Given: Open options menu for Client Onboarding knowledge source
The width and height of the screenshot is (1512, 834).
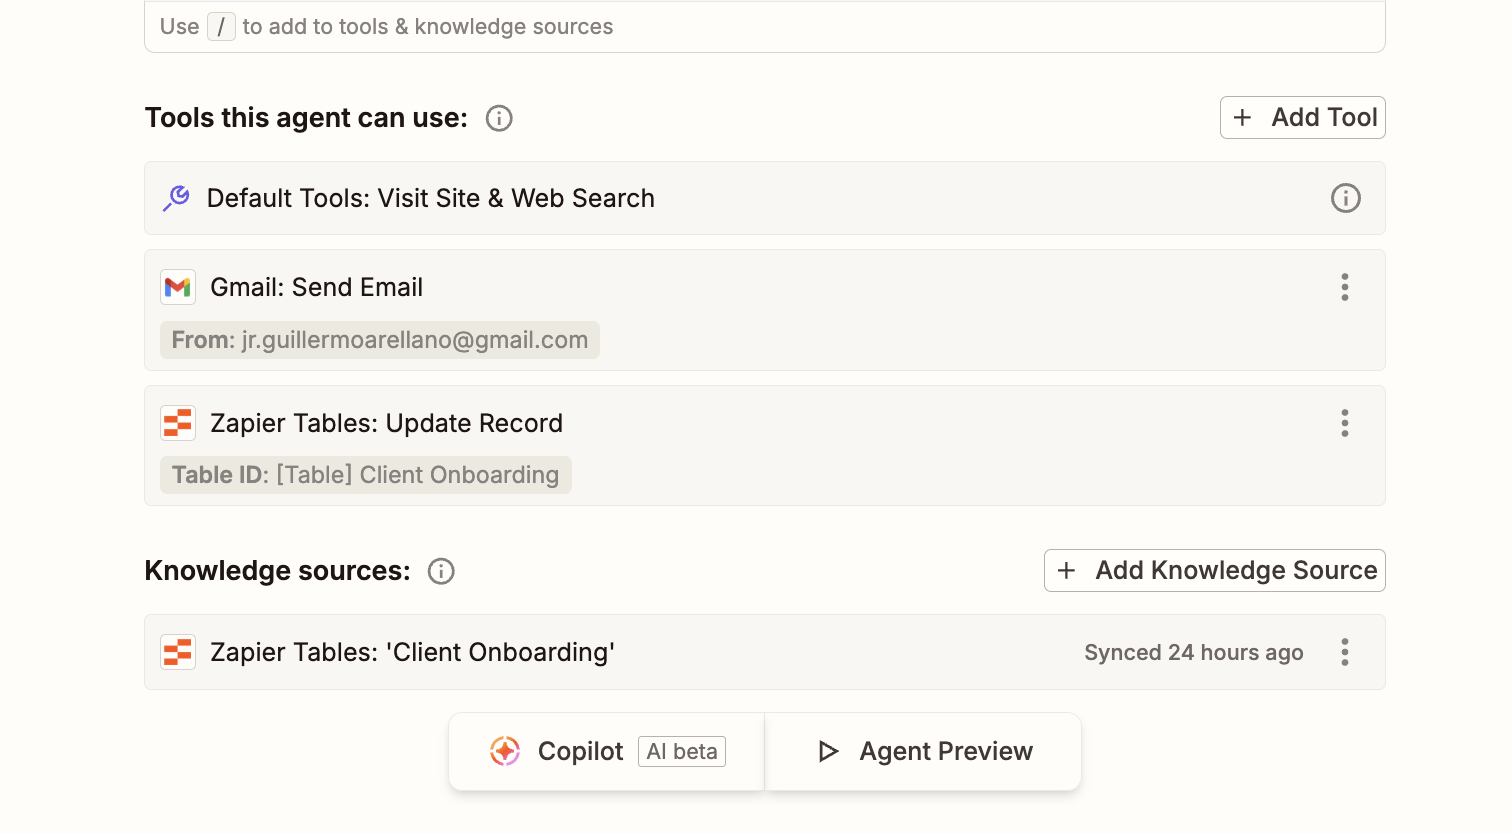Looking at the screenshot, I should (1345, 652).
